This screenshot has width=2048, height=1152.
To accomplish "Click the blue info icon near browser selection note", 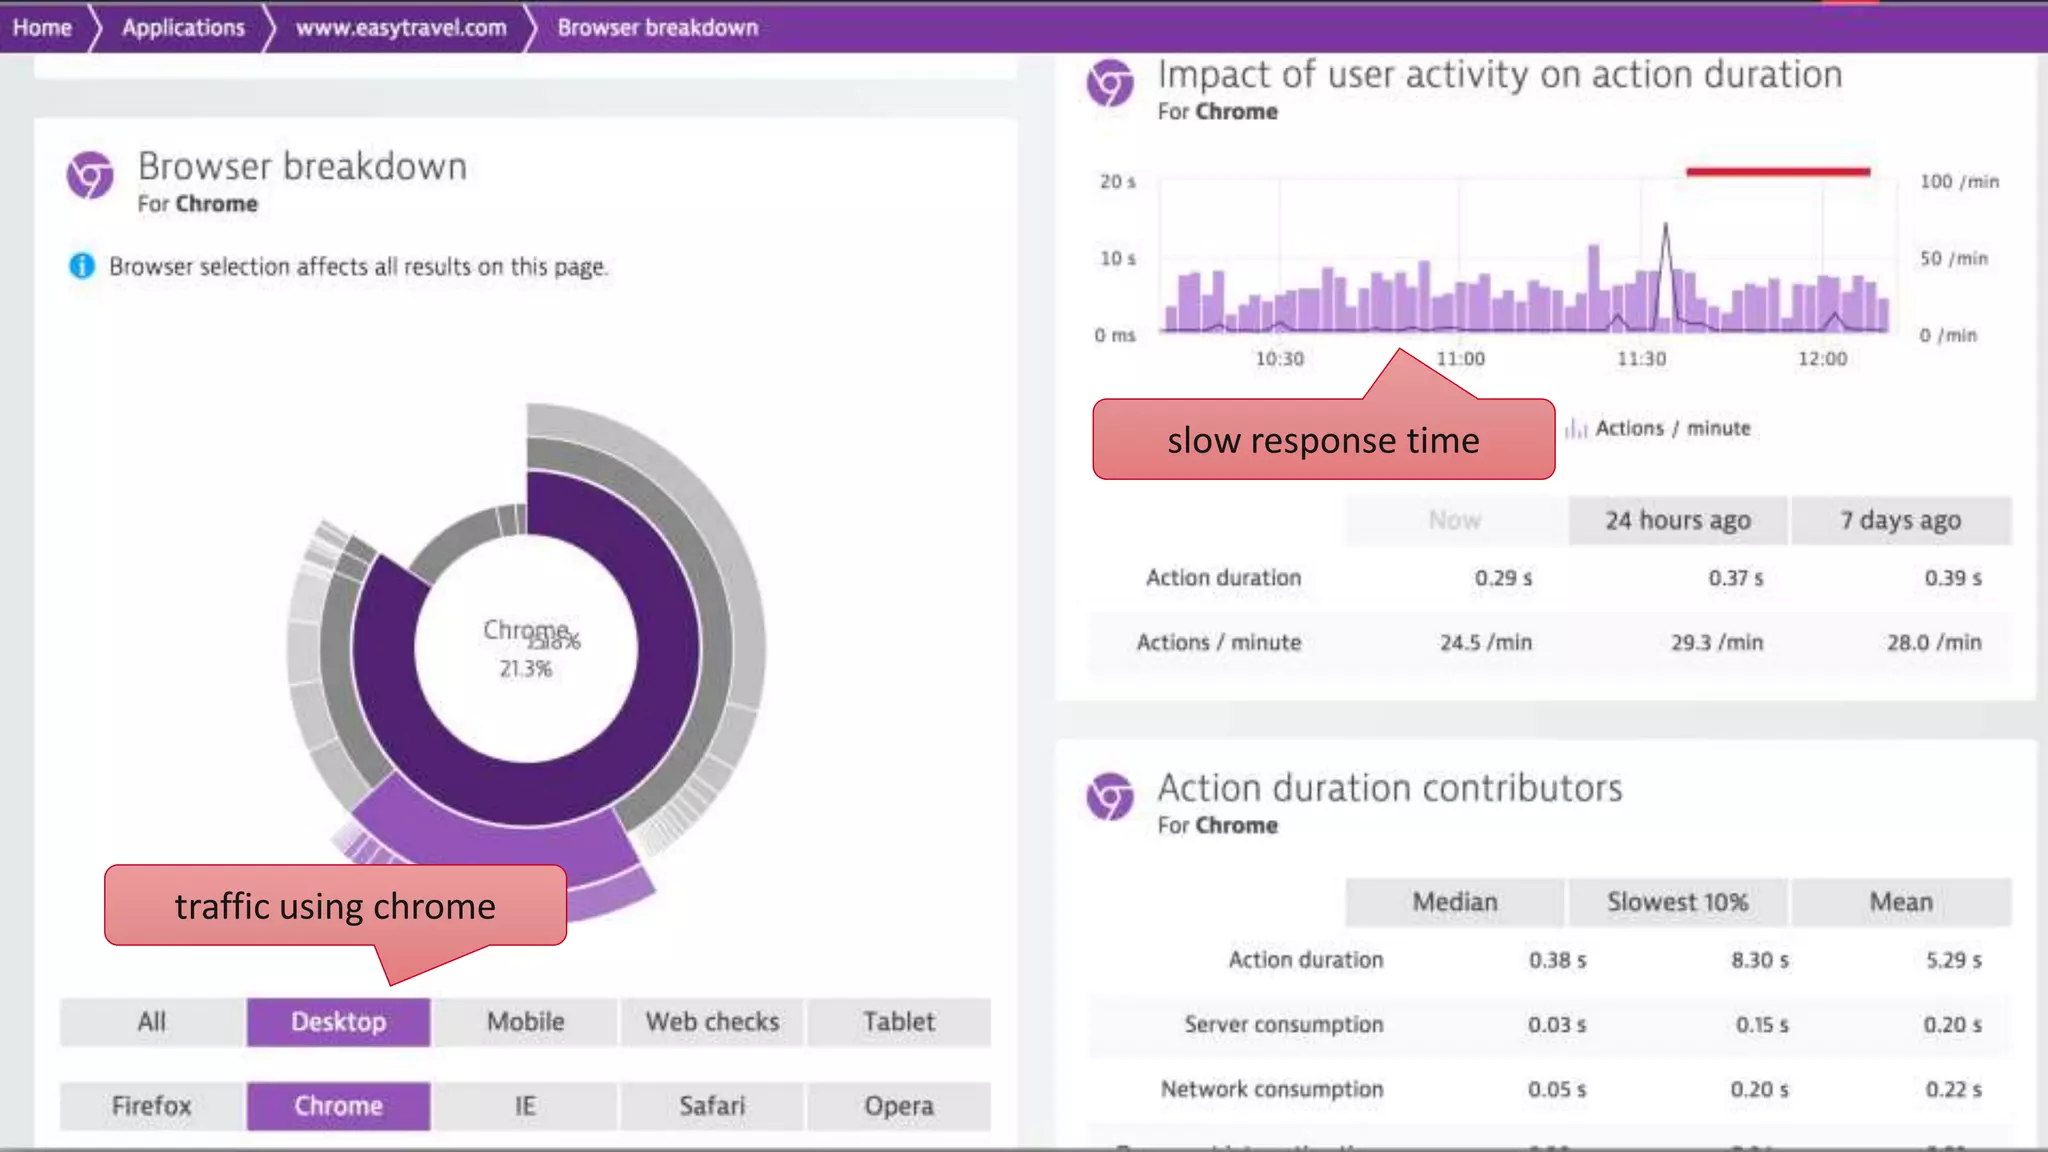I will 82,266.
